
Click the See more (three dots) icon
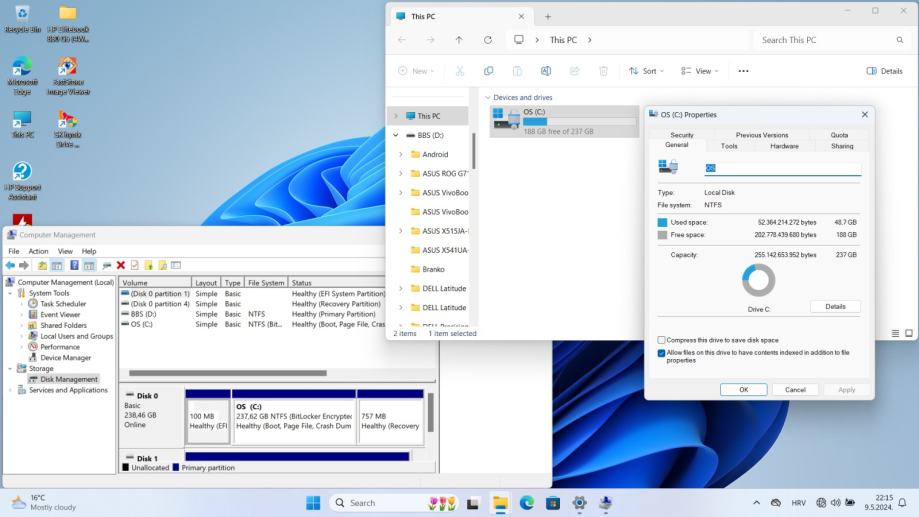743,71
